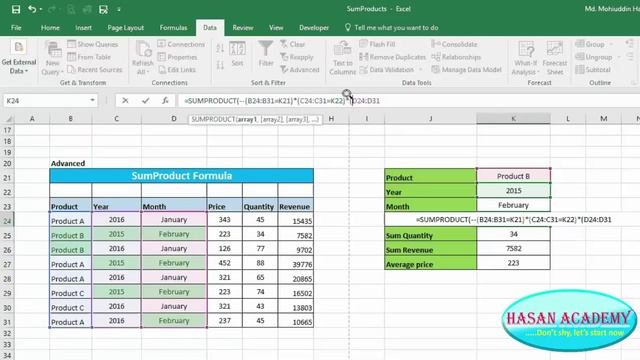Screen dimensions: 640x360
Task: Click cell K23 containing February
Action: click(x=513, y=205)
